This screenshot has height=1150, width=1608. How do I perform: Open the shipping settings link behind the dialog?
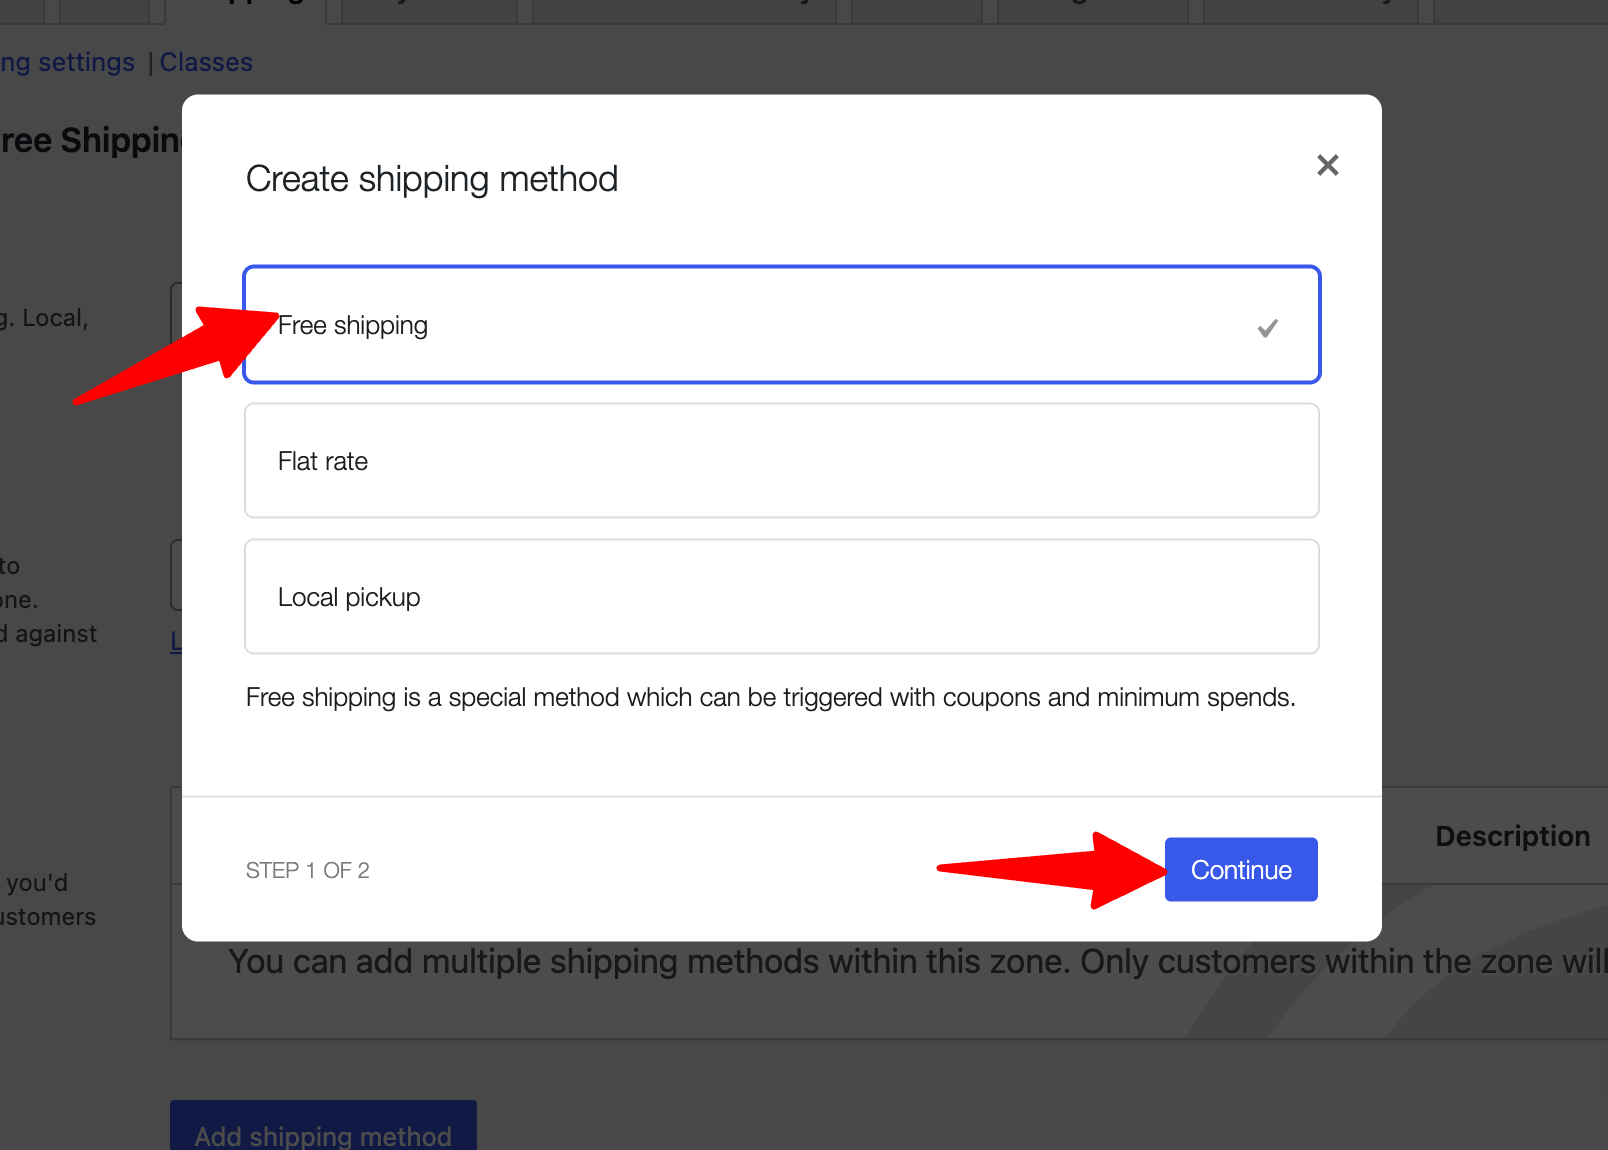click(67, 62)
